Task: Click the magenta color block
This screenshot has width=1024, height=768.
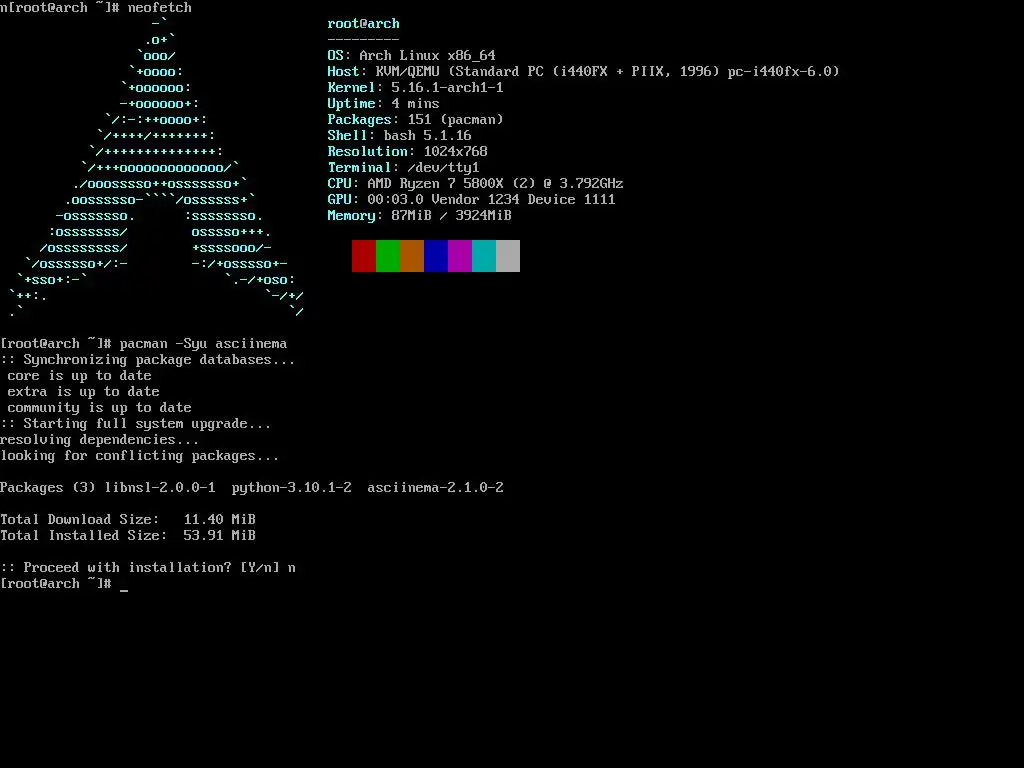Action: click(460, 255)
